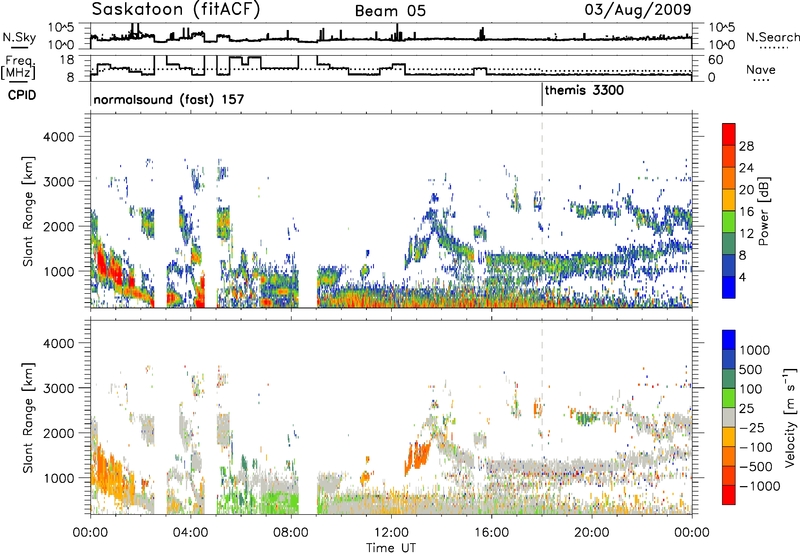Click the 25 tick on the Velocity colorbar
The width and height of the screenshot is (800, 554).
[746, 408]
